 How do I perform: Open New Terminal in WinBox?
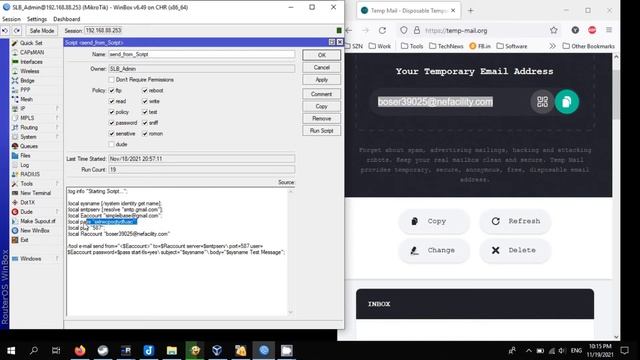pyautogui.click(x=35, y=193)
